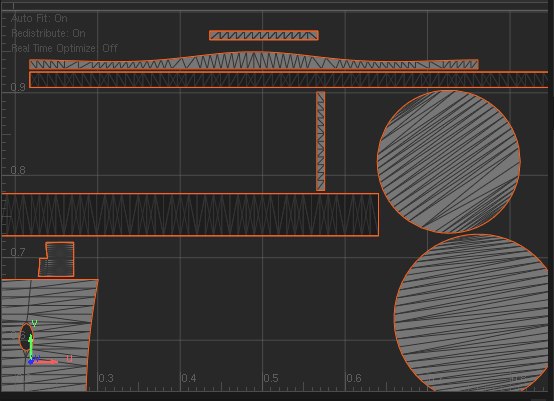Select the long island with the central bulge
The image size is (554, 401).
coord(254,61)
